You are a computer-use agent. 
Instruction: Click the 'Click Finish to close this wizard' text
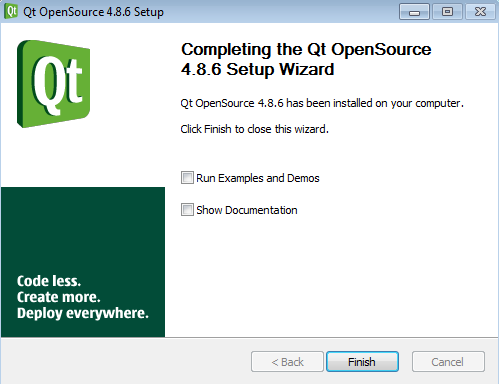(255, 129)
